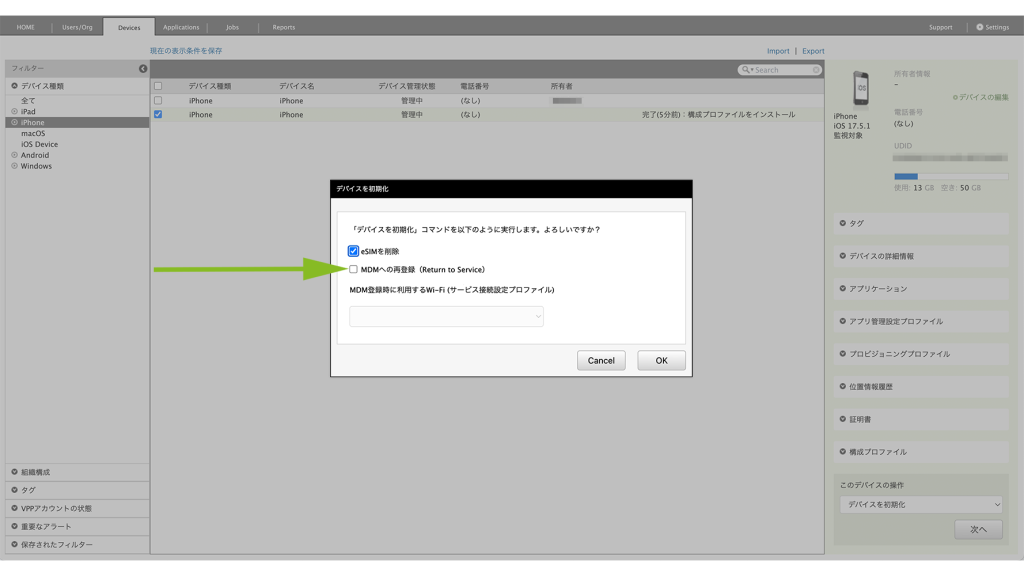Switch to the Applications tab
Image resolution: width=1024 pixels, height=576 pixels.
(181, 27)
